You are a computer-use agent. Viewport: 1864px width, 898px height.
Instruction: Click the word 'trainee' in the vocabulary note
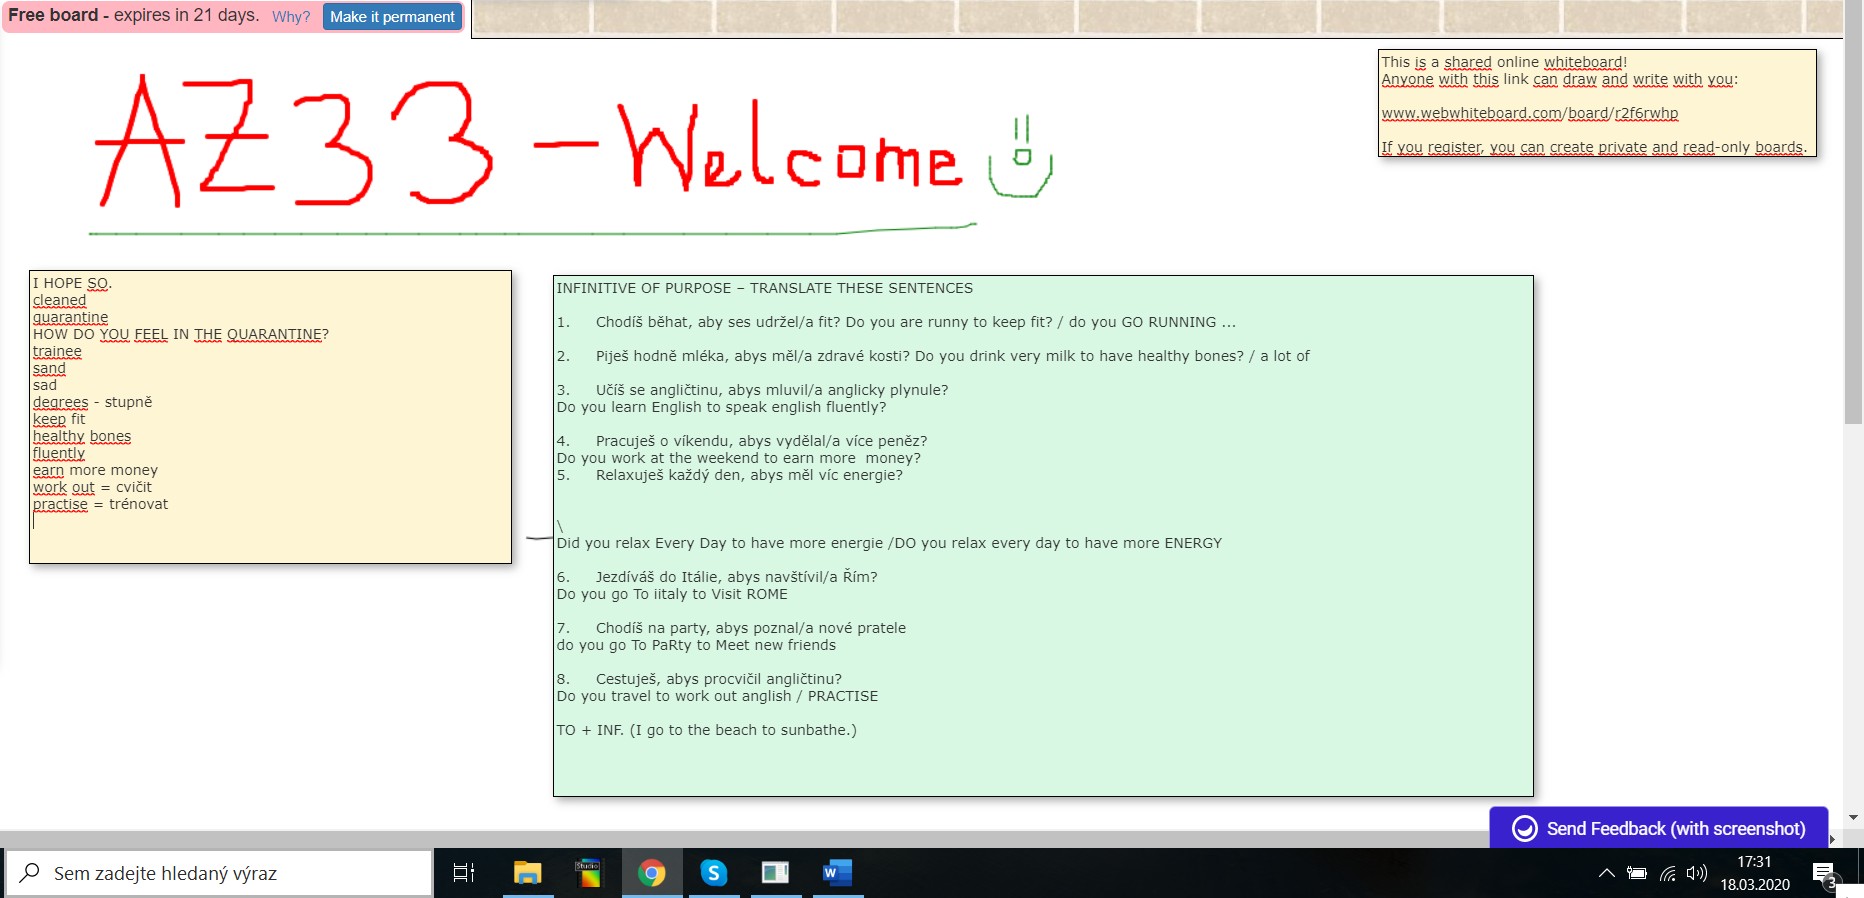57,351
